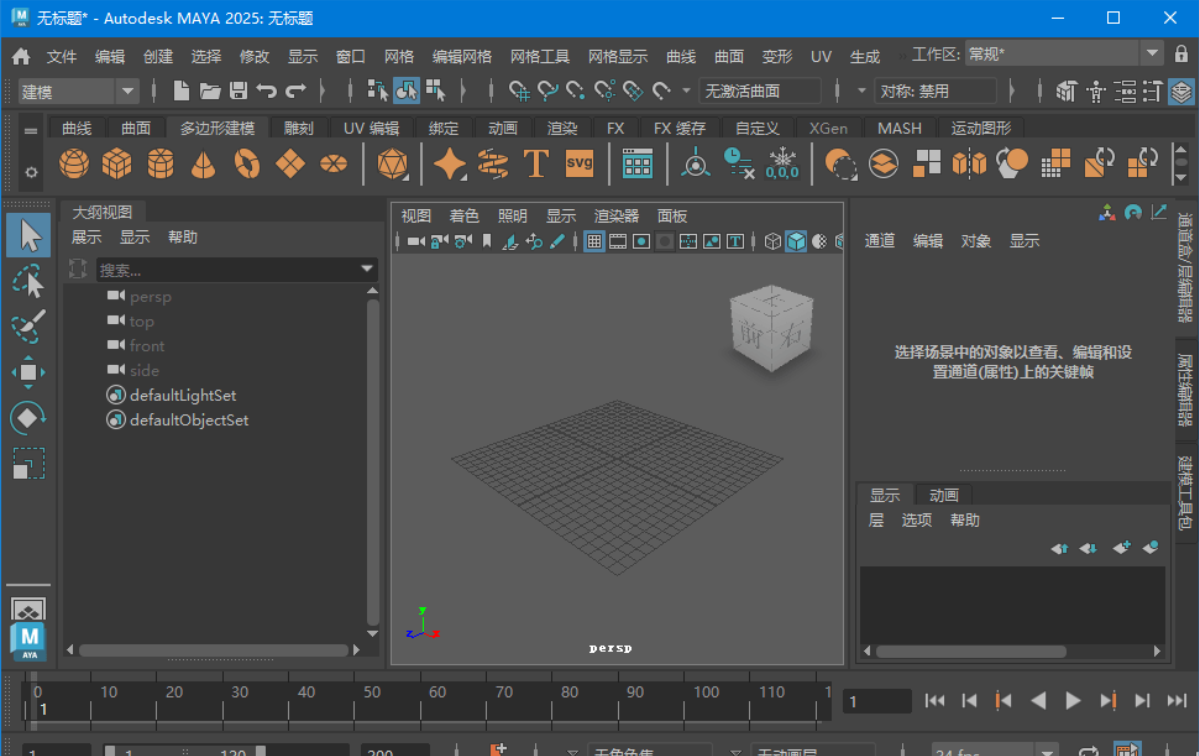
Task: Click the sweep mesh shelf icon
Action: click(x=493, y=164)
